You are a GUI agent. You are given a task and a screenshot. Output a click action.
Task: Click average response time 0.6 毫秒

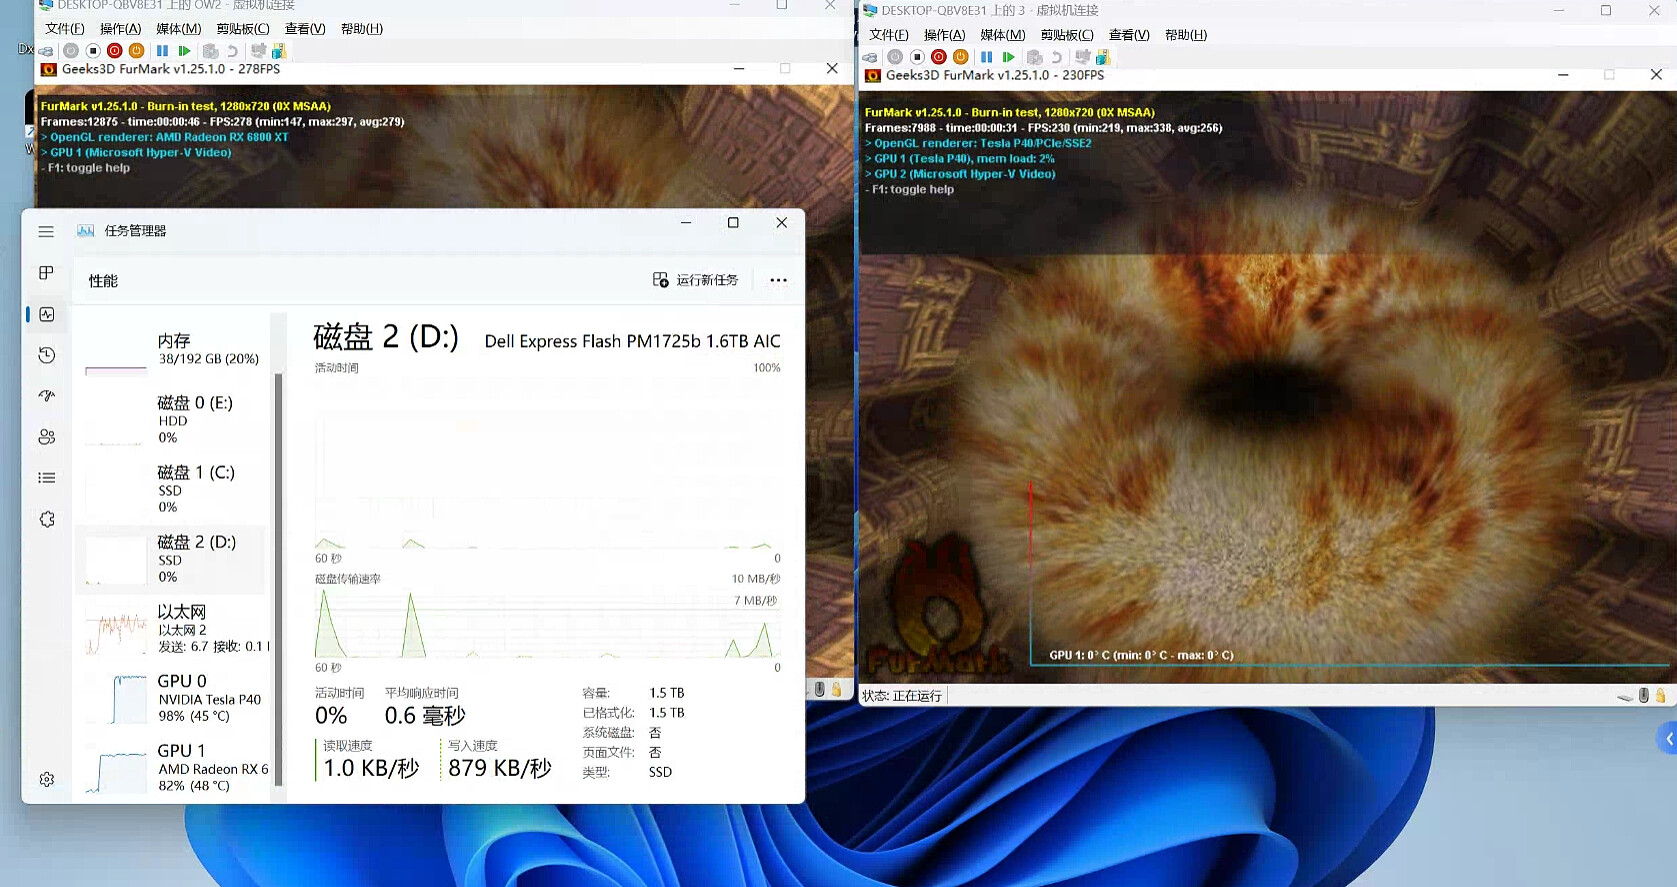[x=425, y=716]
